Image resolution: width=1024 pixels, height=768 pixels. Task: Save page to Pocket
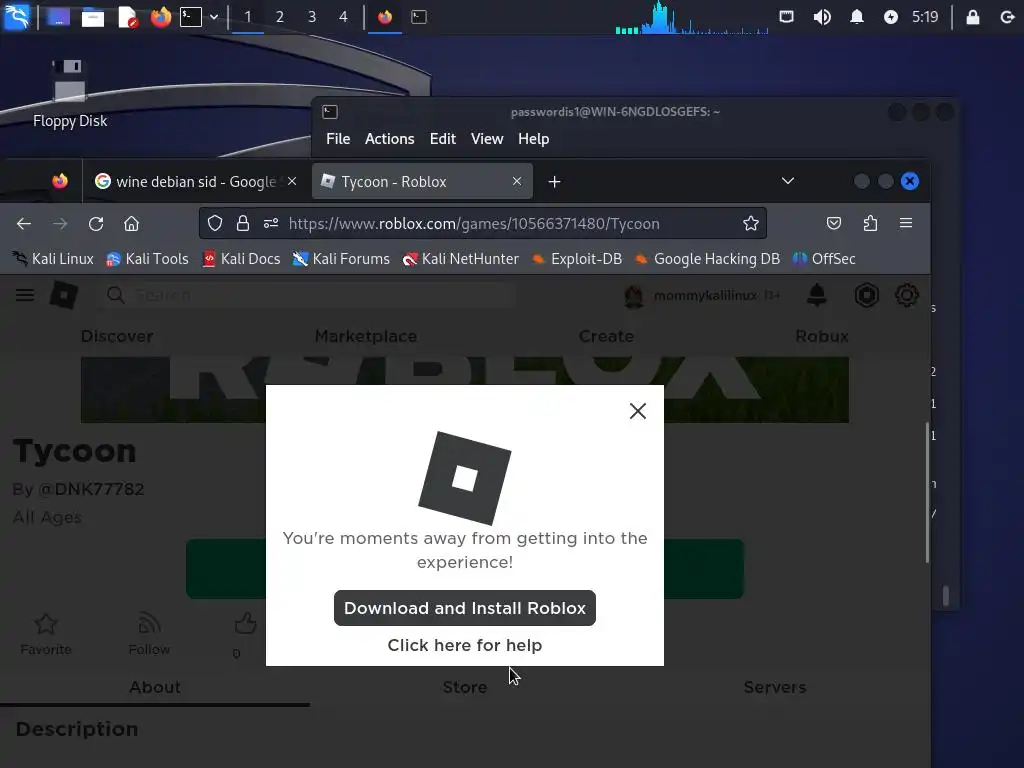tap(834, 223)
